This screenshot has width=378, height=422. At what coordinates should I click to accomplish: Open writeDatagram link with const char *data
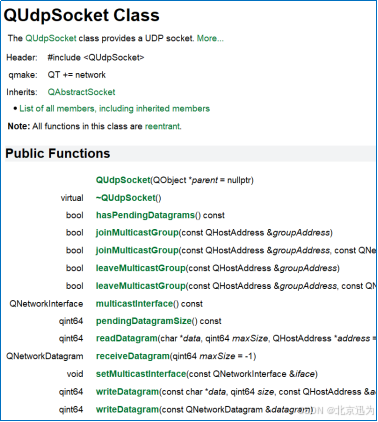tap(128, 392)
